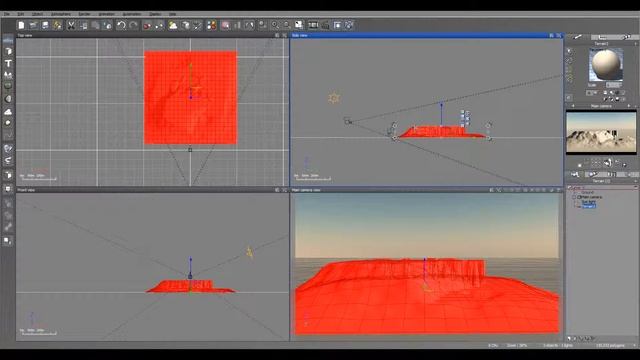Click the second-to-last icon in top toolbar

tap(337, 25)
